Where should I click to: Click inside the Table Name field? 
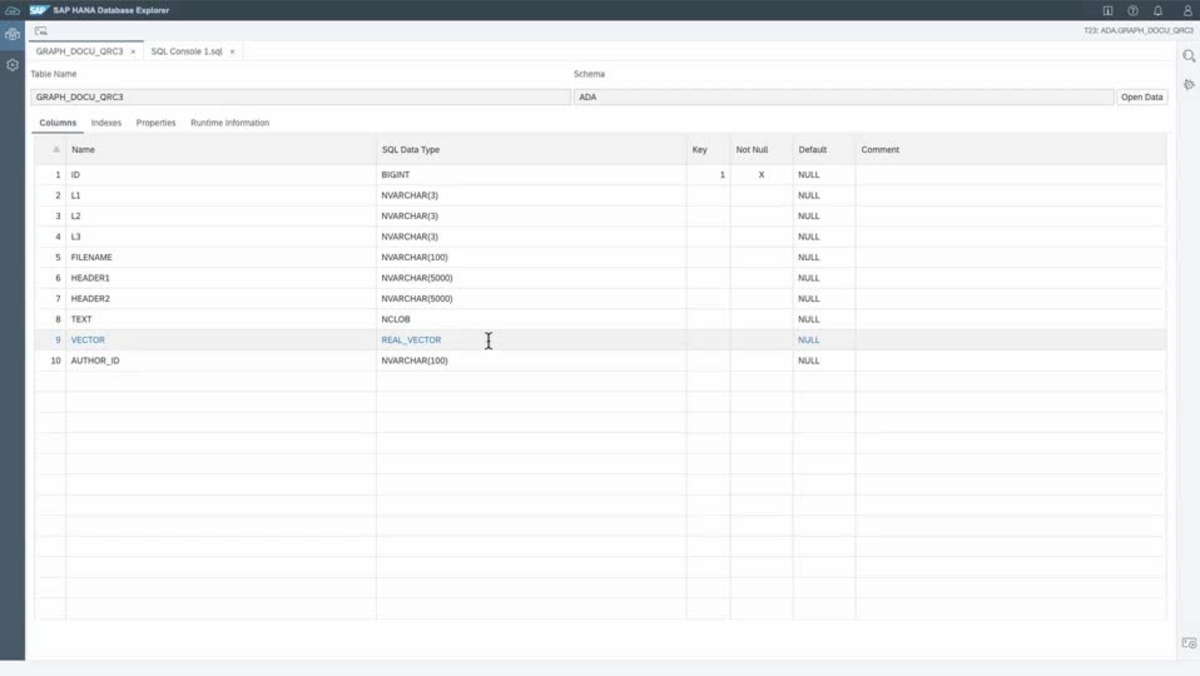(x=300, y=96)
